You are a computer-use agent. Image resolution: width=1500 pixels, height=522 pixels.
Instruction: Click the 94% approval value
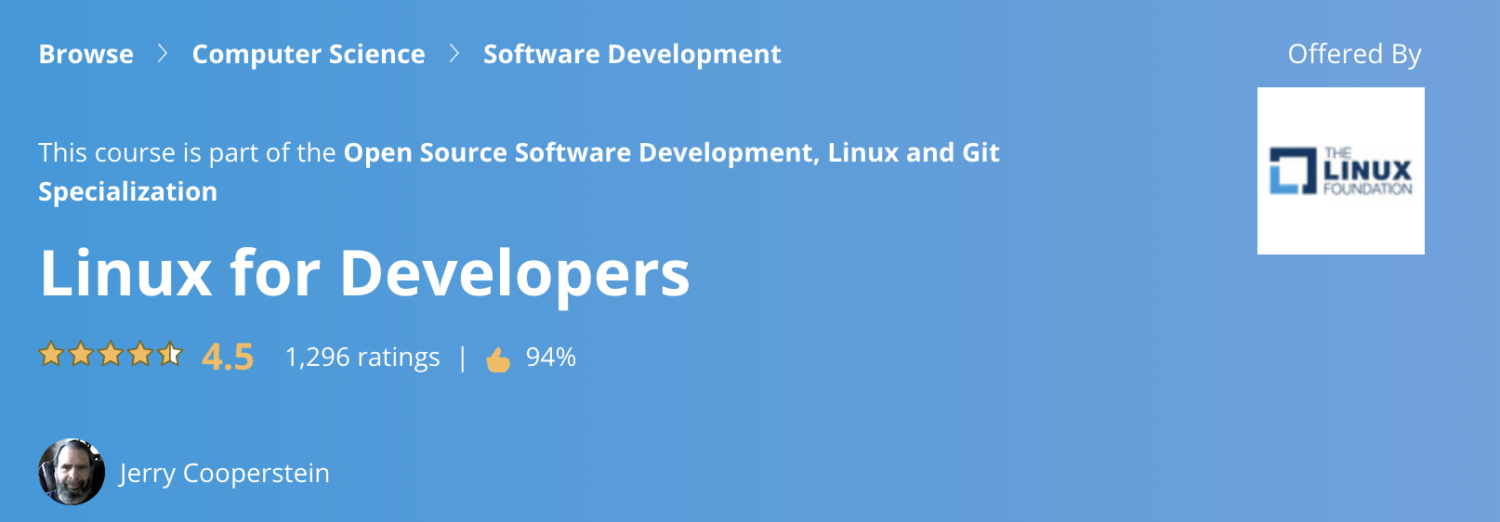pyautogui.click(x=551, y=357)
